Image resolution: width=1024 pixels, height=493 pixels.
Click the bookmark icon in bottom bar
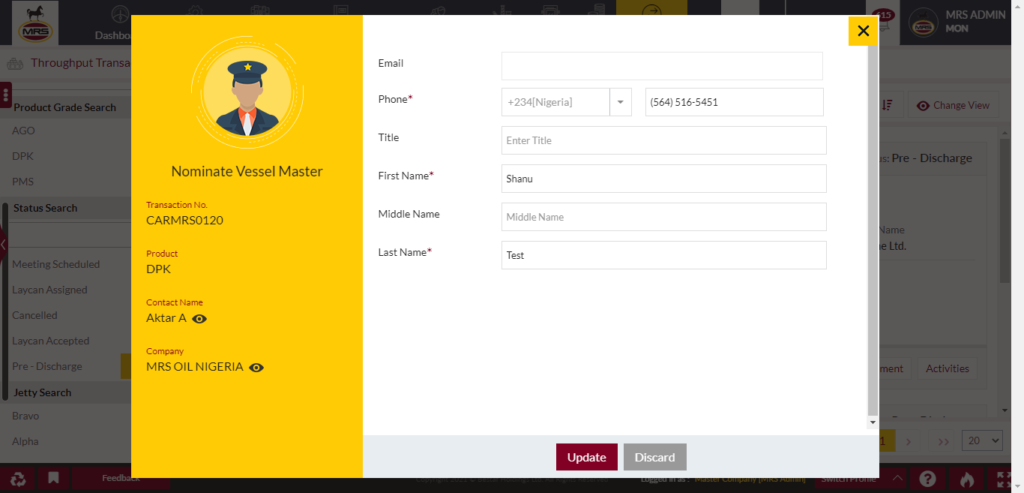(x=54, y=479)
